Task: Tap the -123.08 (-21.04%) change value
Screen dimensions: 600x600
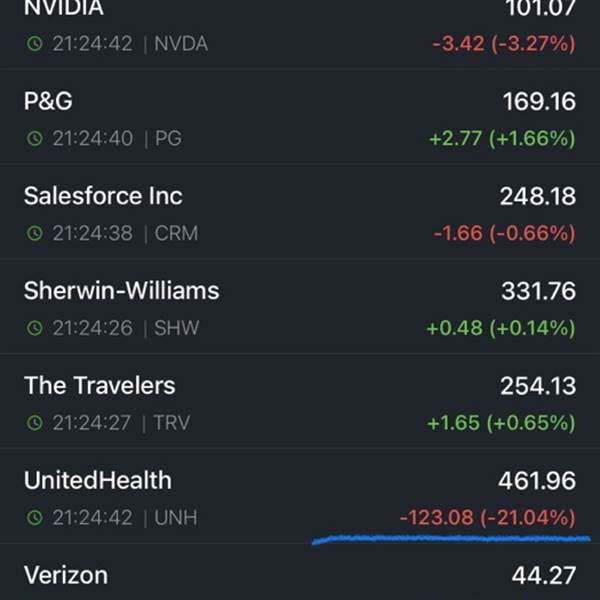Action: click(488, 517)
